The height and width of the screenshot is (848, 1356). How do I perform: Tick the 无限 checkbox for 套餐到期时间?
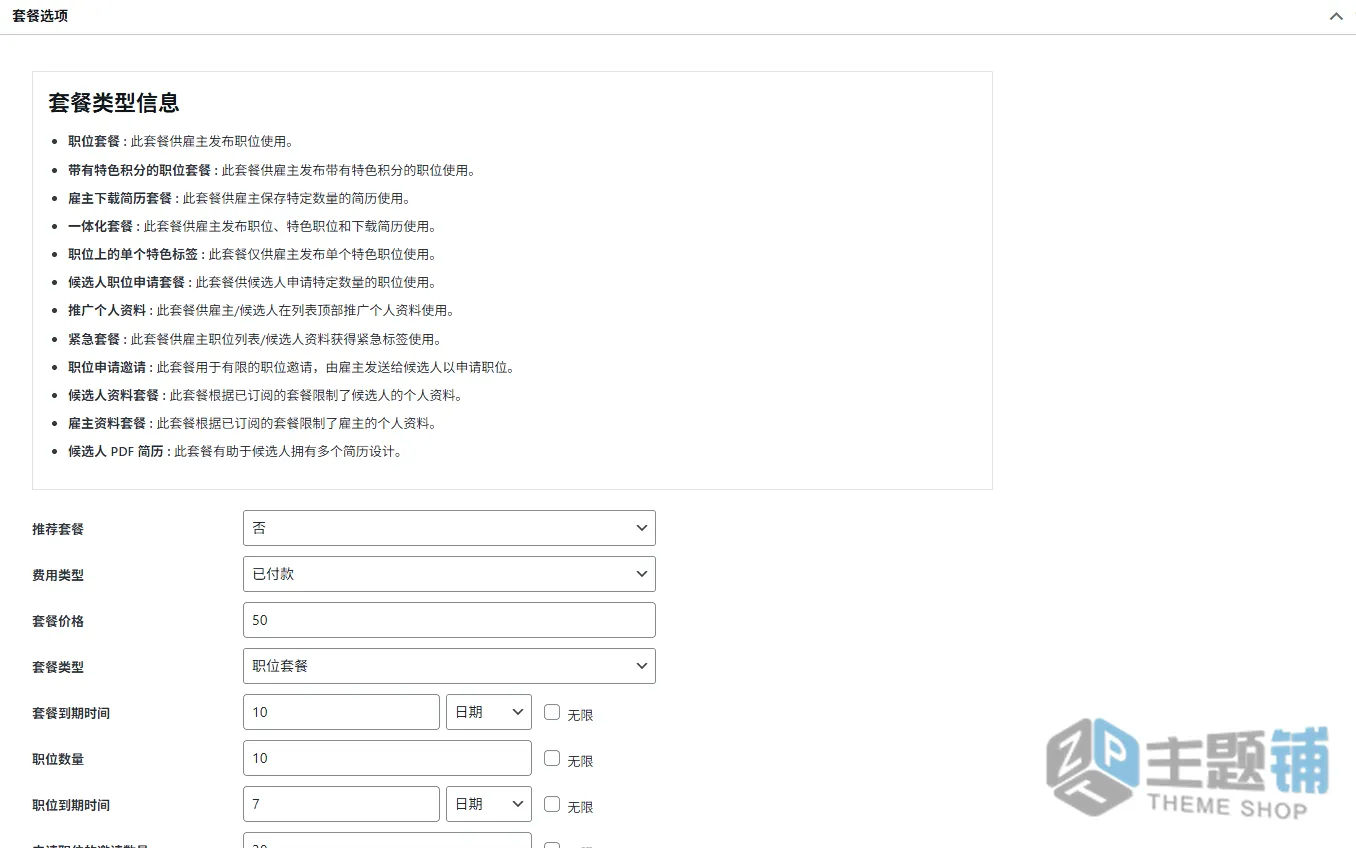click(x=552, y=712)
